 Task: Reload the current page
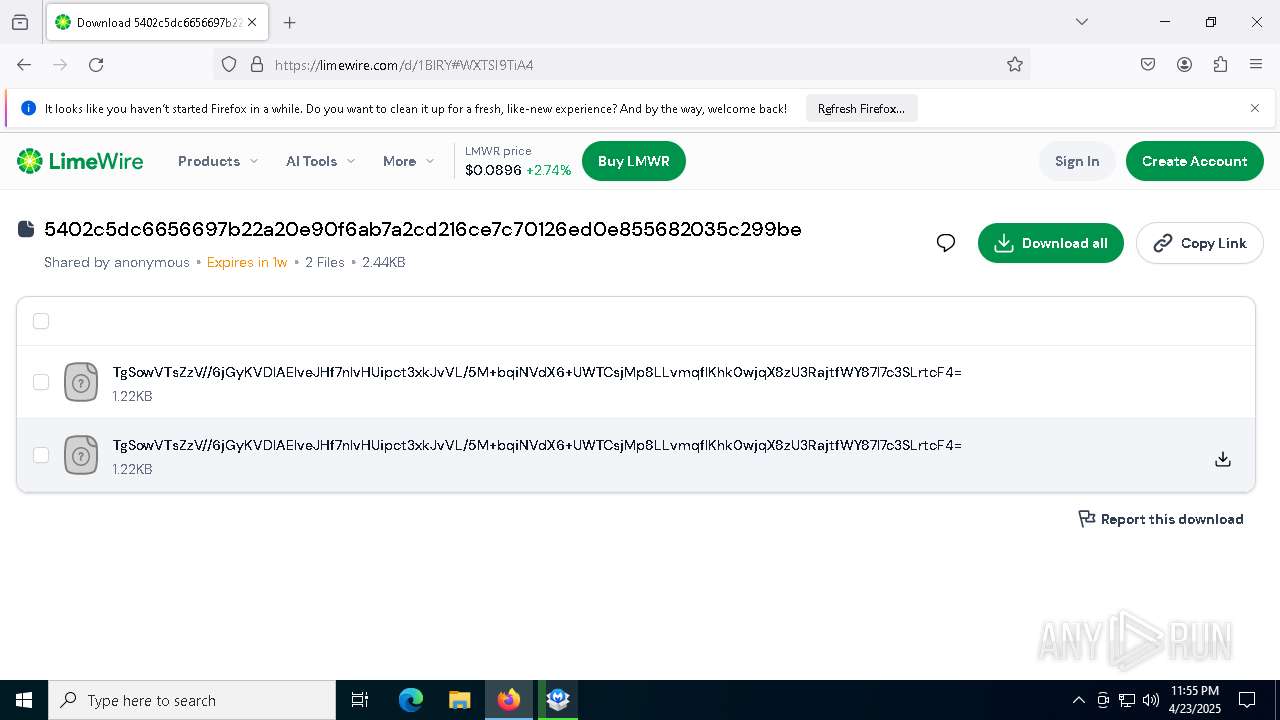(96, 64)
